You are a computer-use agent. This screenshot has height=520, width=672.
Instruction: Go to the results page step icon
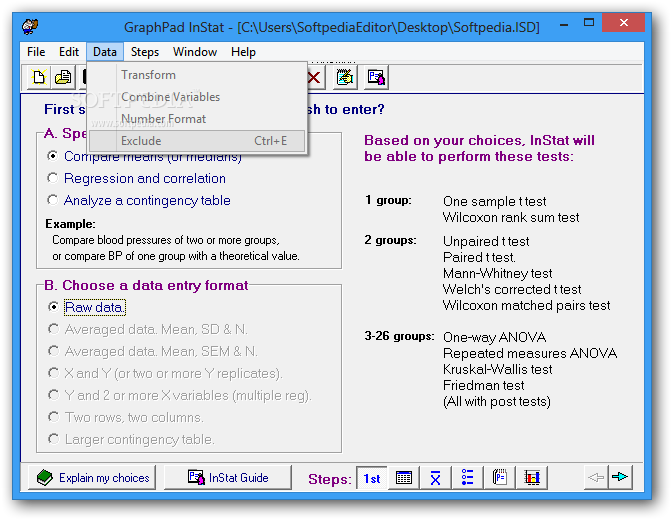click(x=499, y=477)
